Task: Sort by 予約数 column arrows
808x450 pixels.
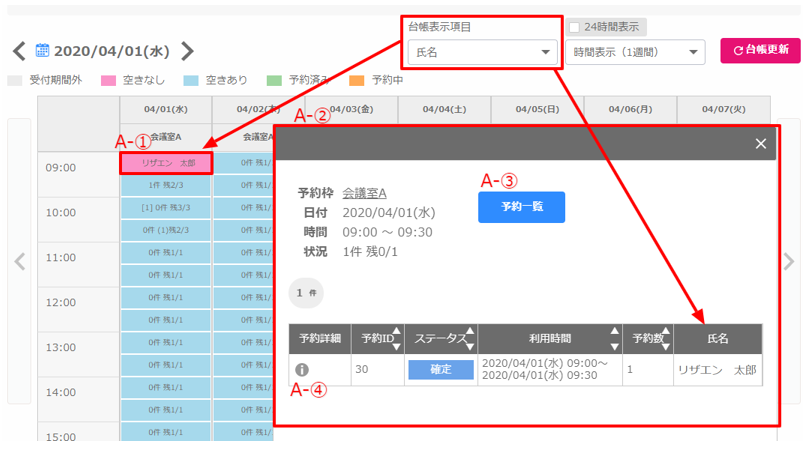Action: pos(668,339)
